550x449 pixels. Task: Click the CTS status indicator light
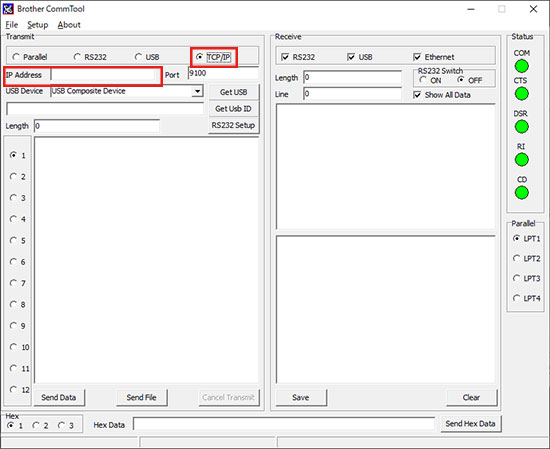(x=522, y=94)
